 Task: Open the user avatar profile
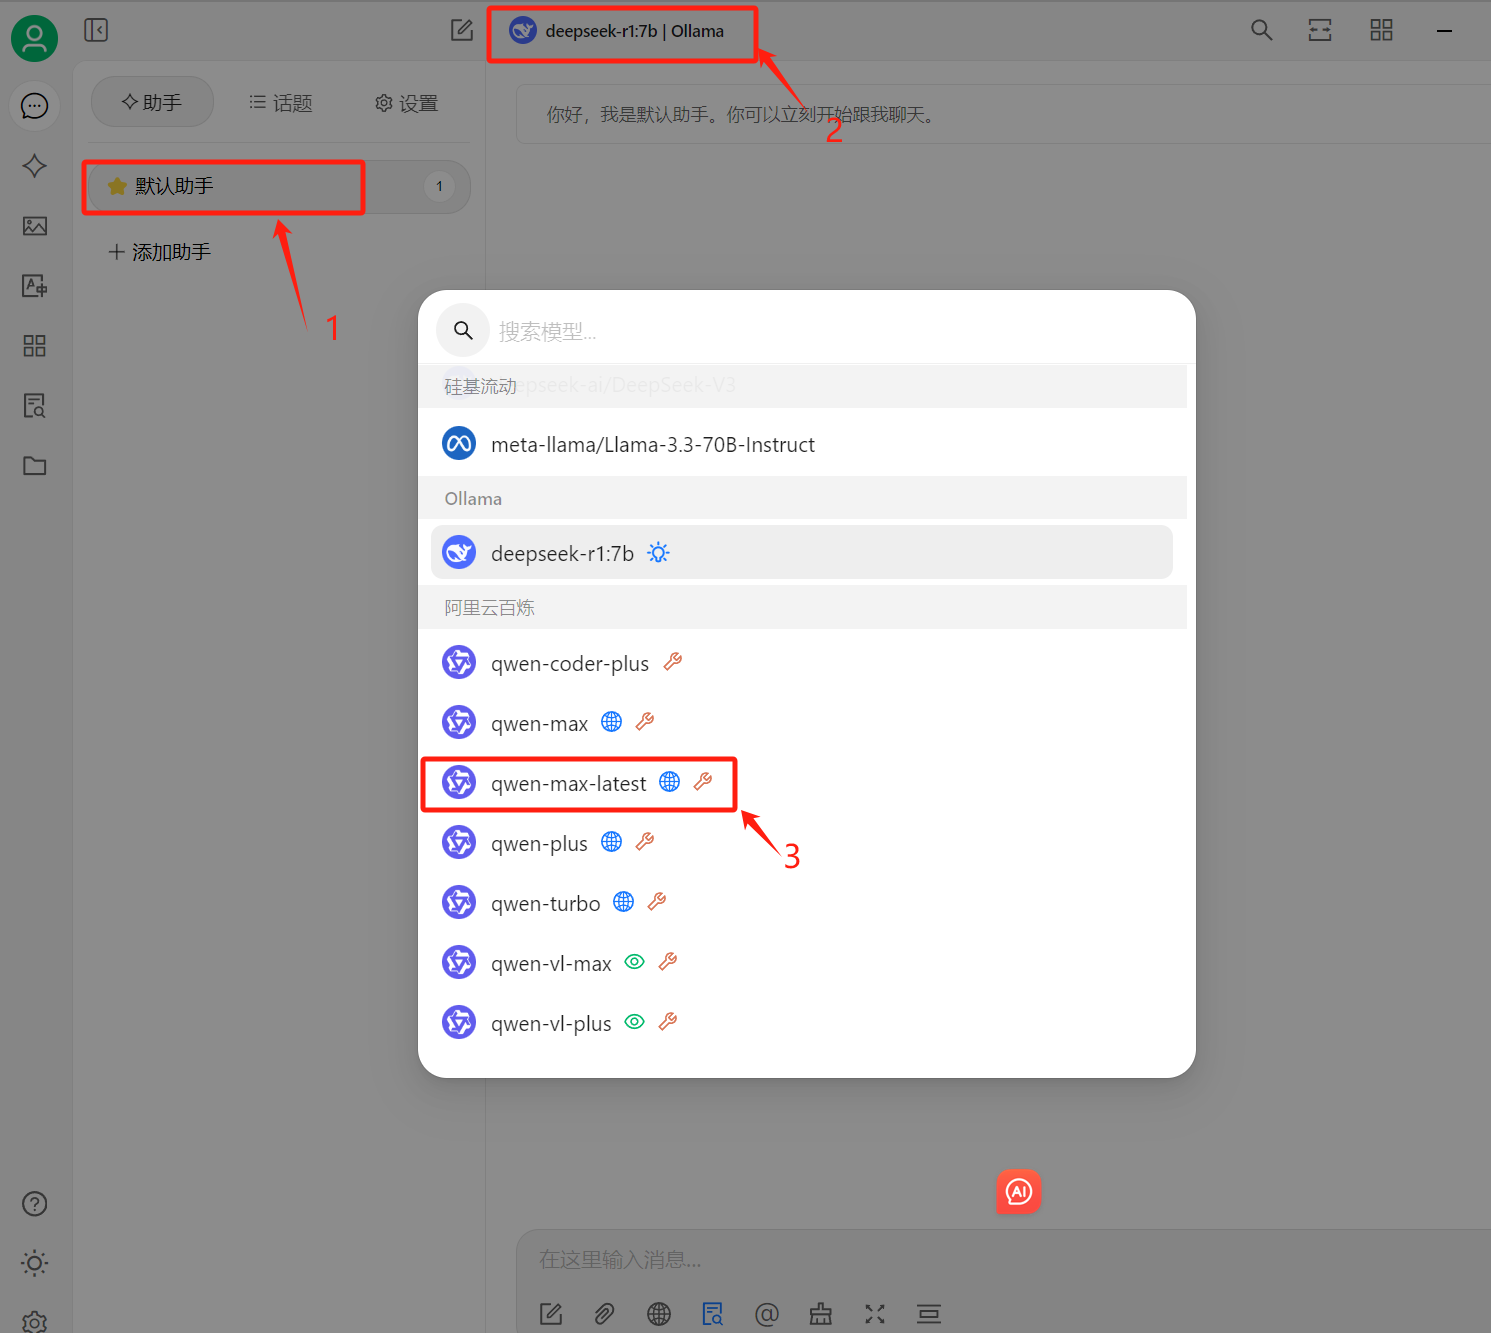click(34, 38)
